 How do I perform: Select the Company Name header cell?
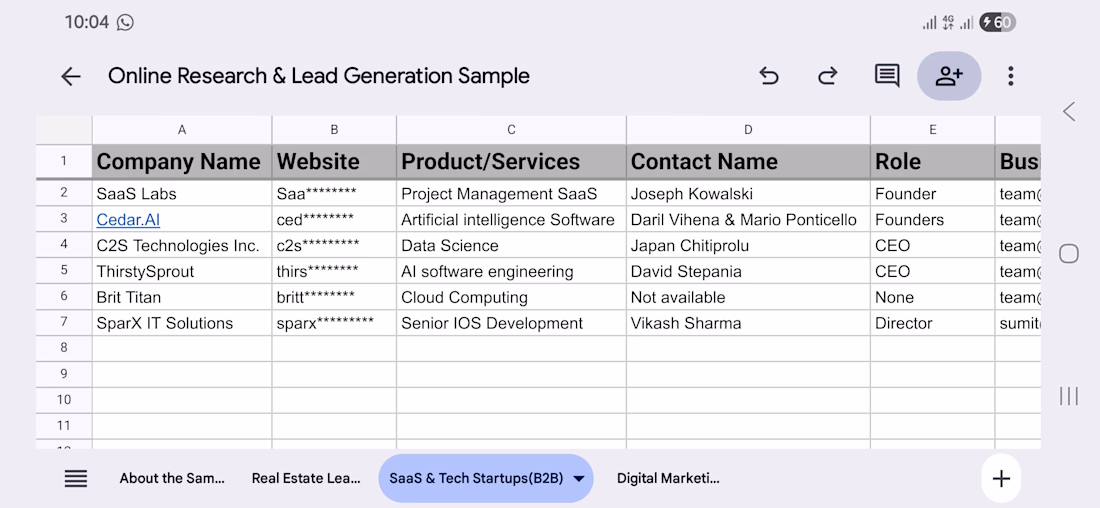click(181, 162)
